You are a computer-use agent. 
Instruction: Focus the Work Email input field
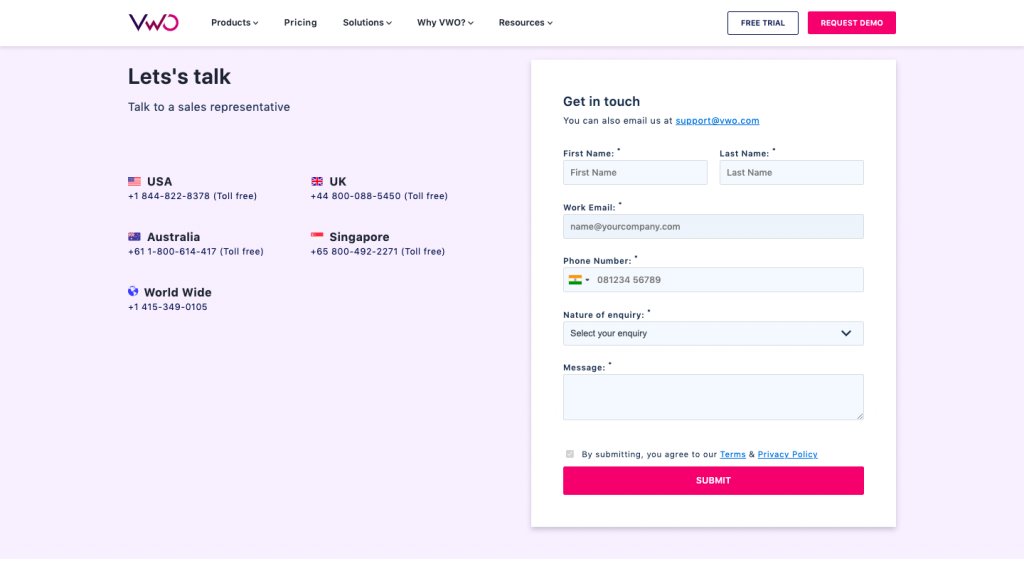[x=713, y=226]
